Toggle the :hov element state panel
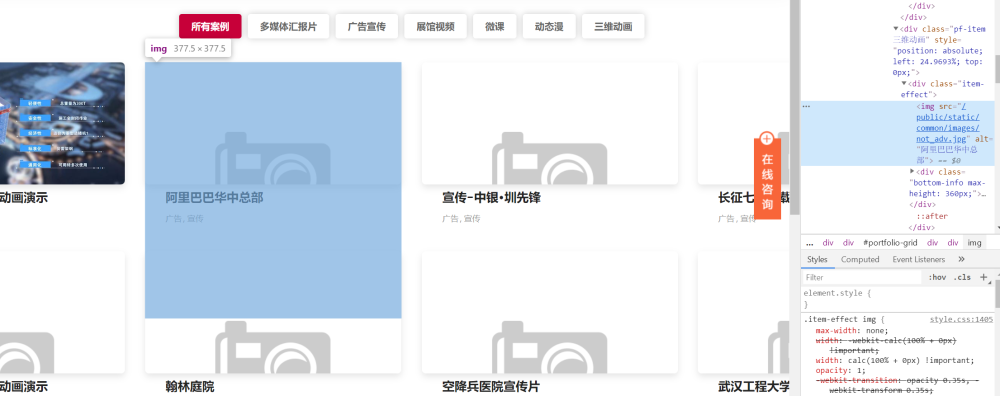1000x396 pixels. (937, 277)
